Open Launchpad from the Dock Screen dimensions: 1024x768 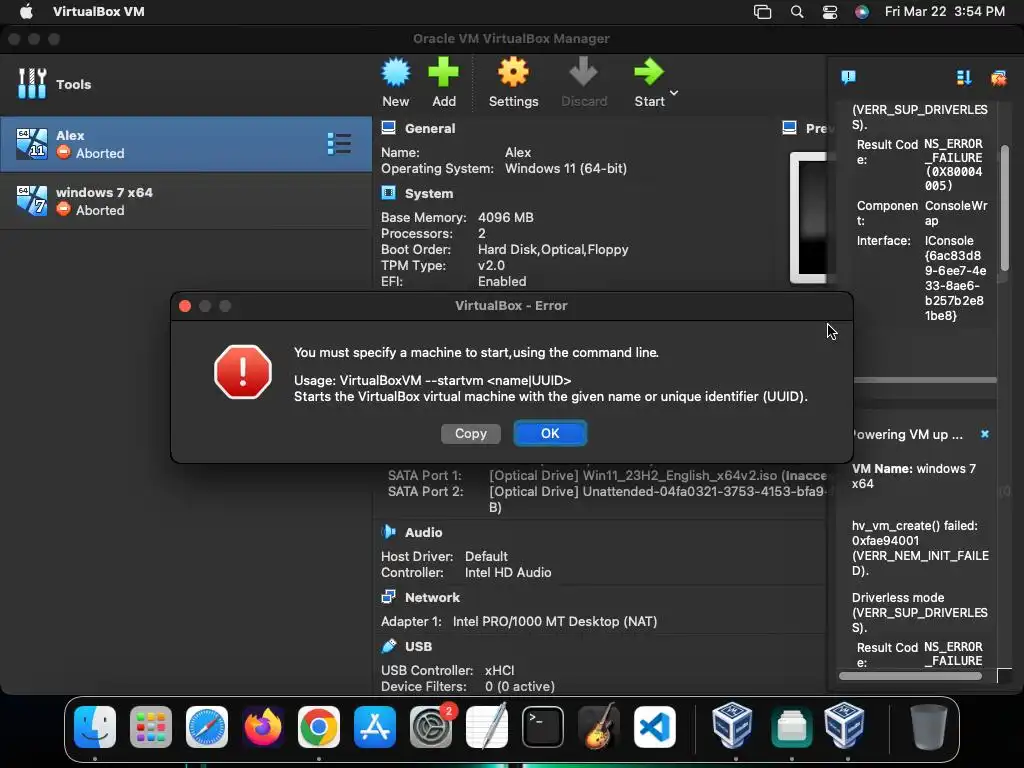(x=151, y=727)
